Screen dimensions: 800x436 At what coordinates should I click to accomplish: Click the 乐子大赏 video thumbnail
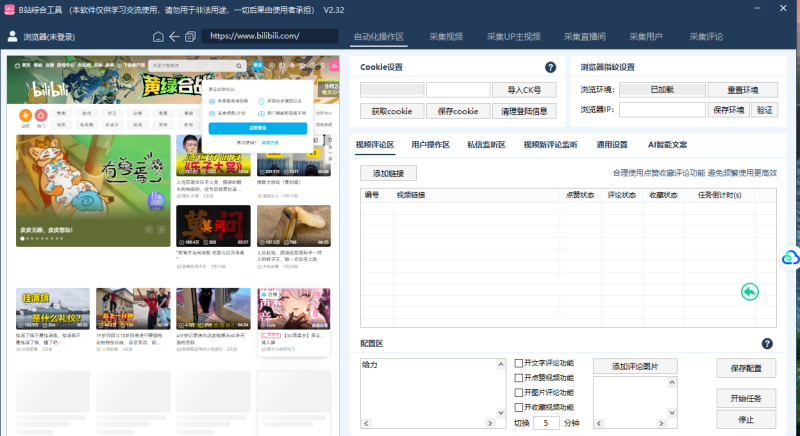(x=213, y=156)
